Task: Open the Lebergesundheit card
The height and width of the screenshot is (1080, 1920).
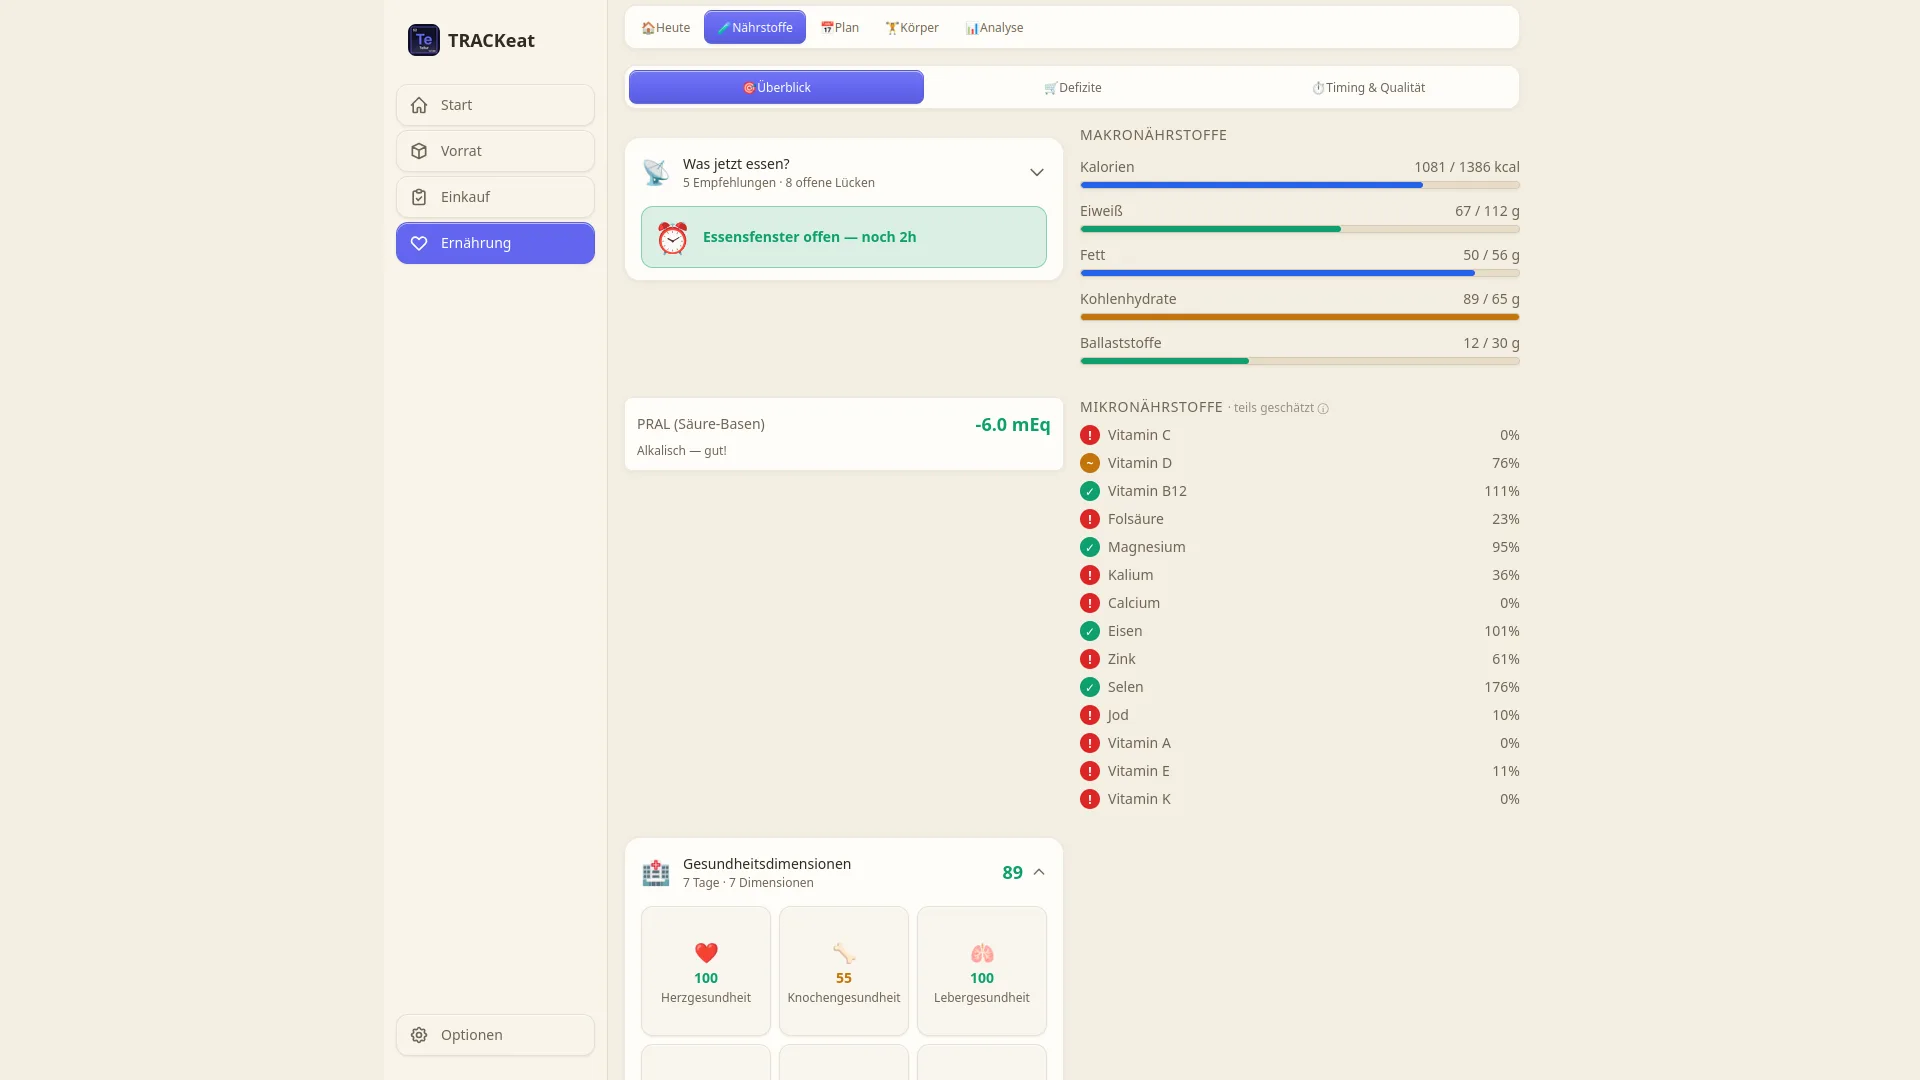Action: pyautogui.click(x=982, y=971)
